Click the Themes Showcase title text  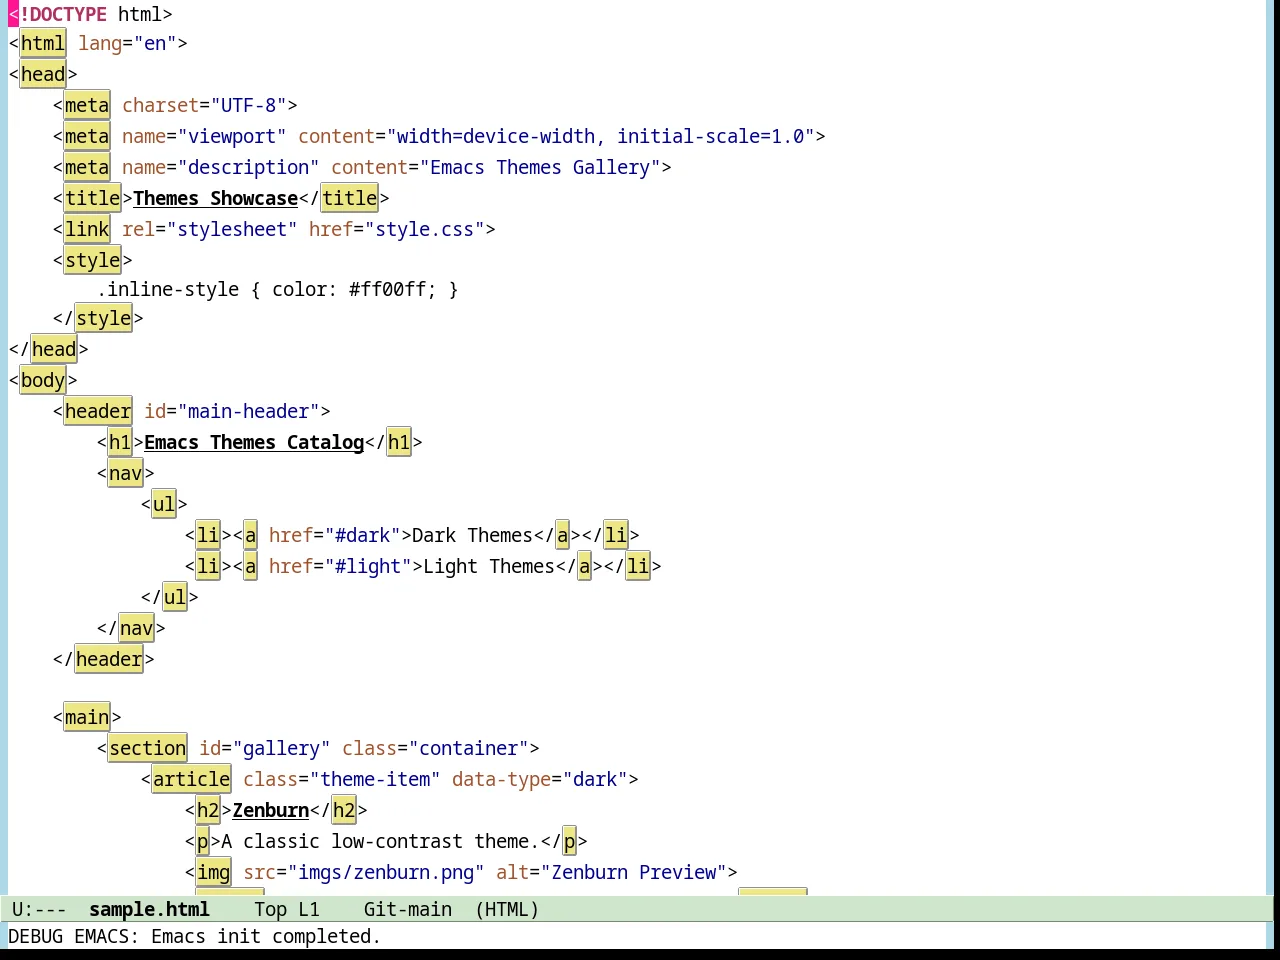point(215,198)
